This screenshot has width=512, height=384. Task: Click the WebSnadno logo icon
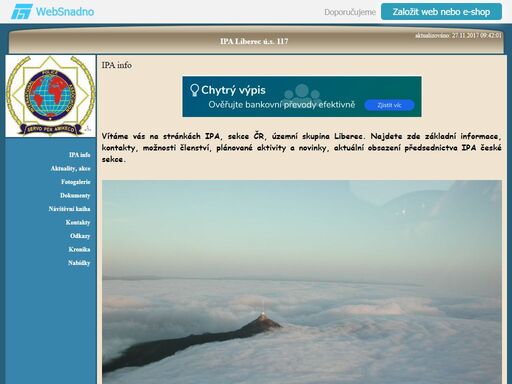pos(21,12)
